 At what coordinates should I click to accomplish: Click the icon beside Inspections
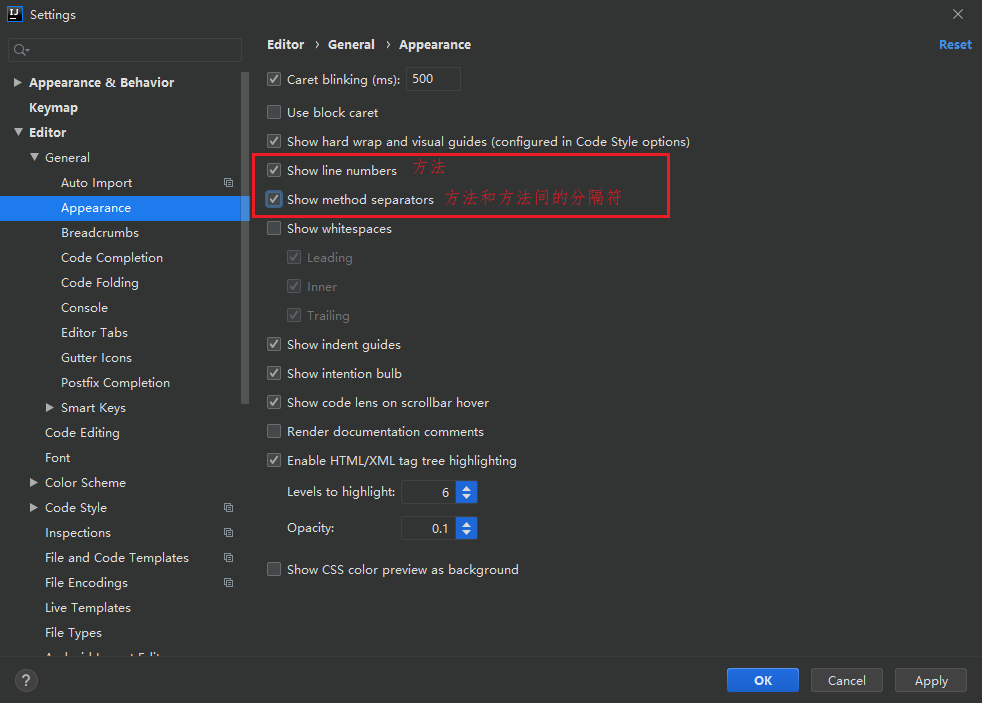tap(228, 533)
